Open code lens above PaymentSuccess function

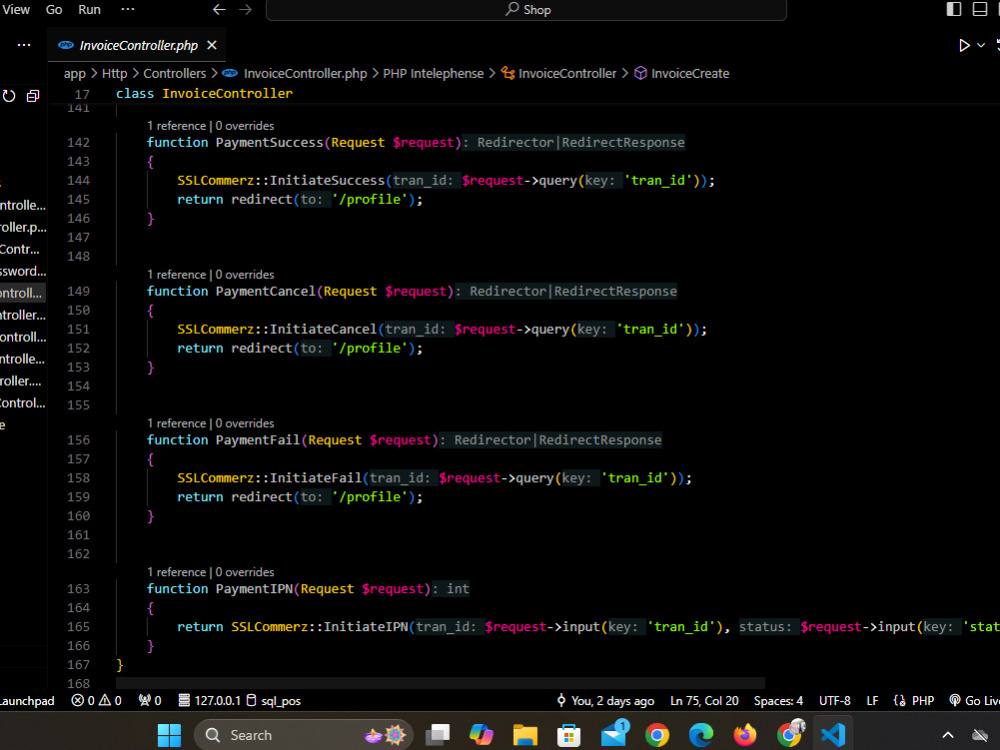tap(210, 126)
